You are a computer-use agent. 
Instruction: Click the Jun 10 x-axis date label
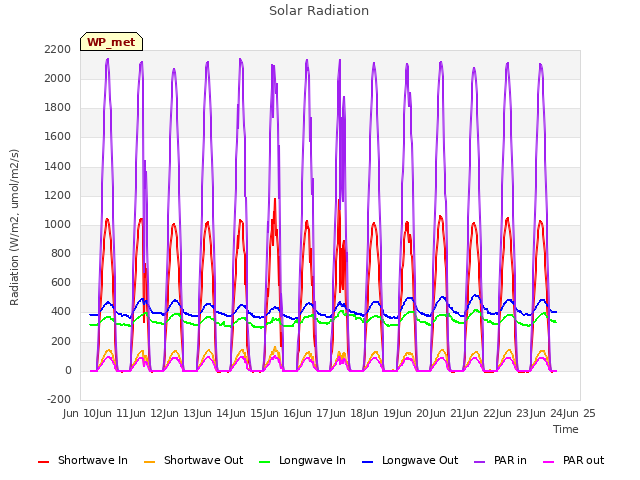coord(80,413)
